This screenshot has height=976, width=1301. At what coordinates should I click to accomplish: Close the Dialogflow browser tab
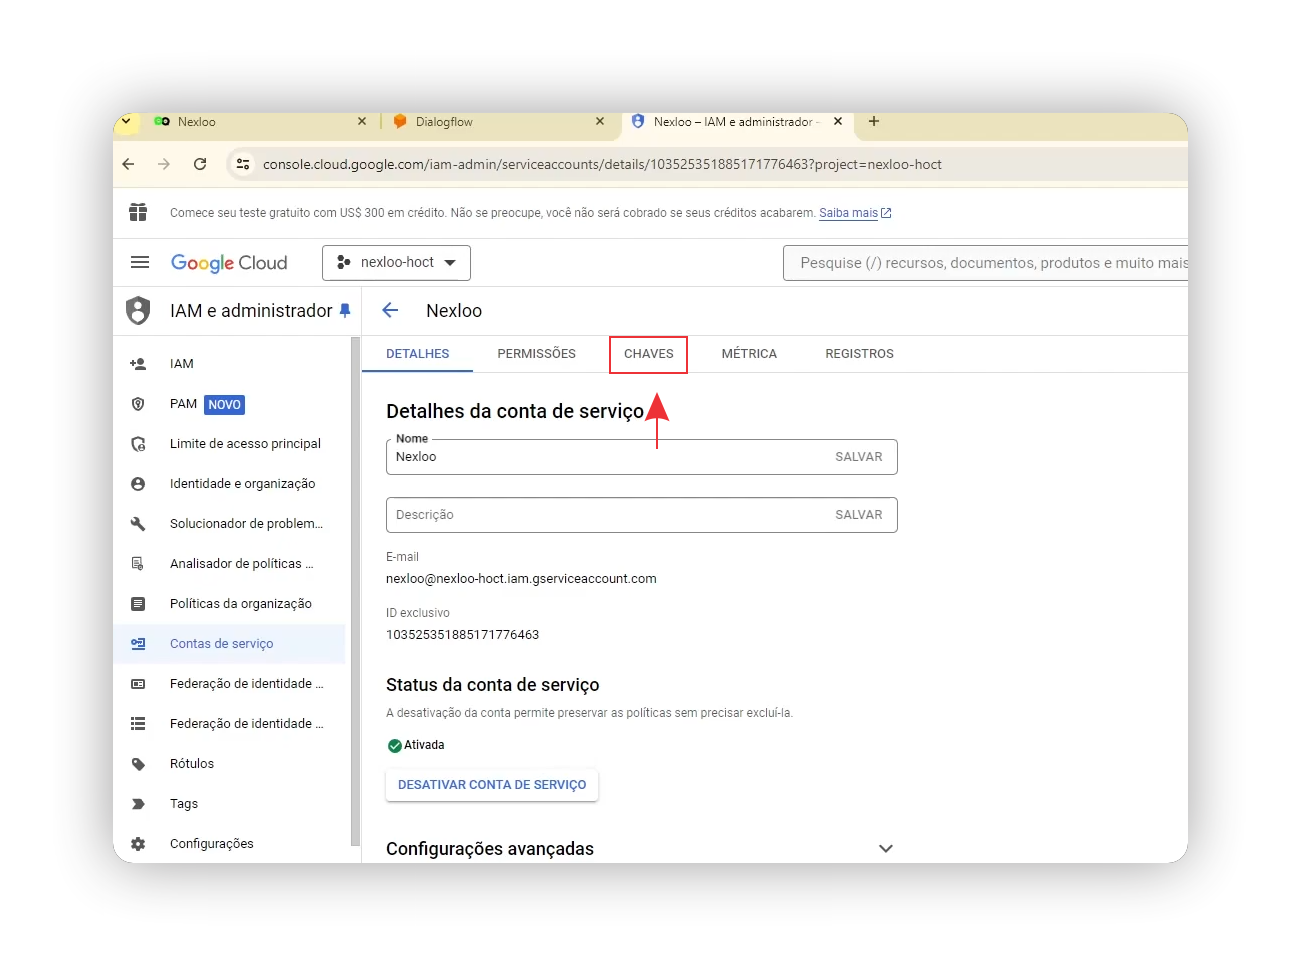(x=600, y=121)
